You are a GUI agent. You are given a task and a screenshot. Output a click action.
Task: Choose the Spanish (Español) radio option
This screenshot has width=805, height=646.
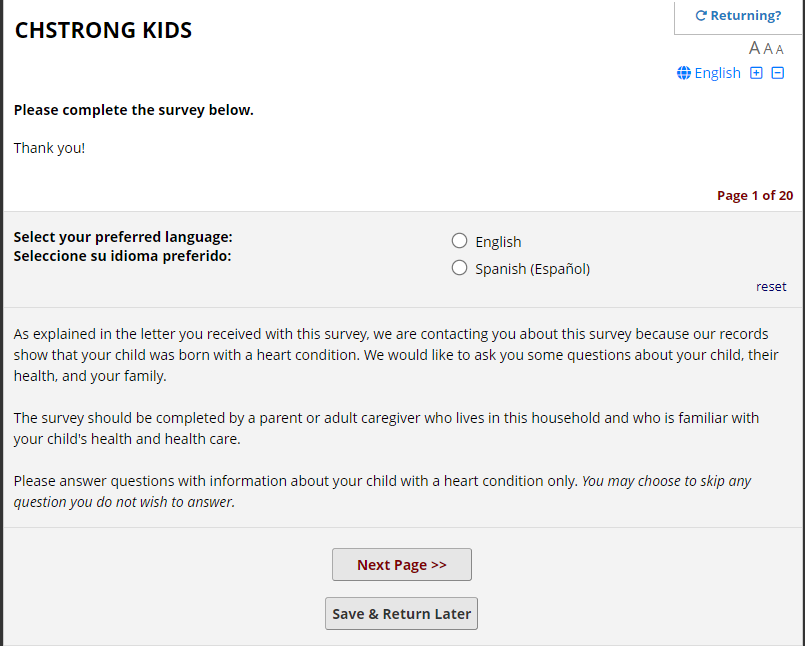click(460, 268)
